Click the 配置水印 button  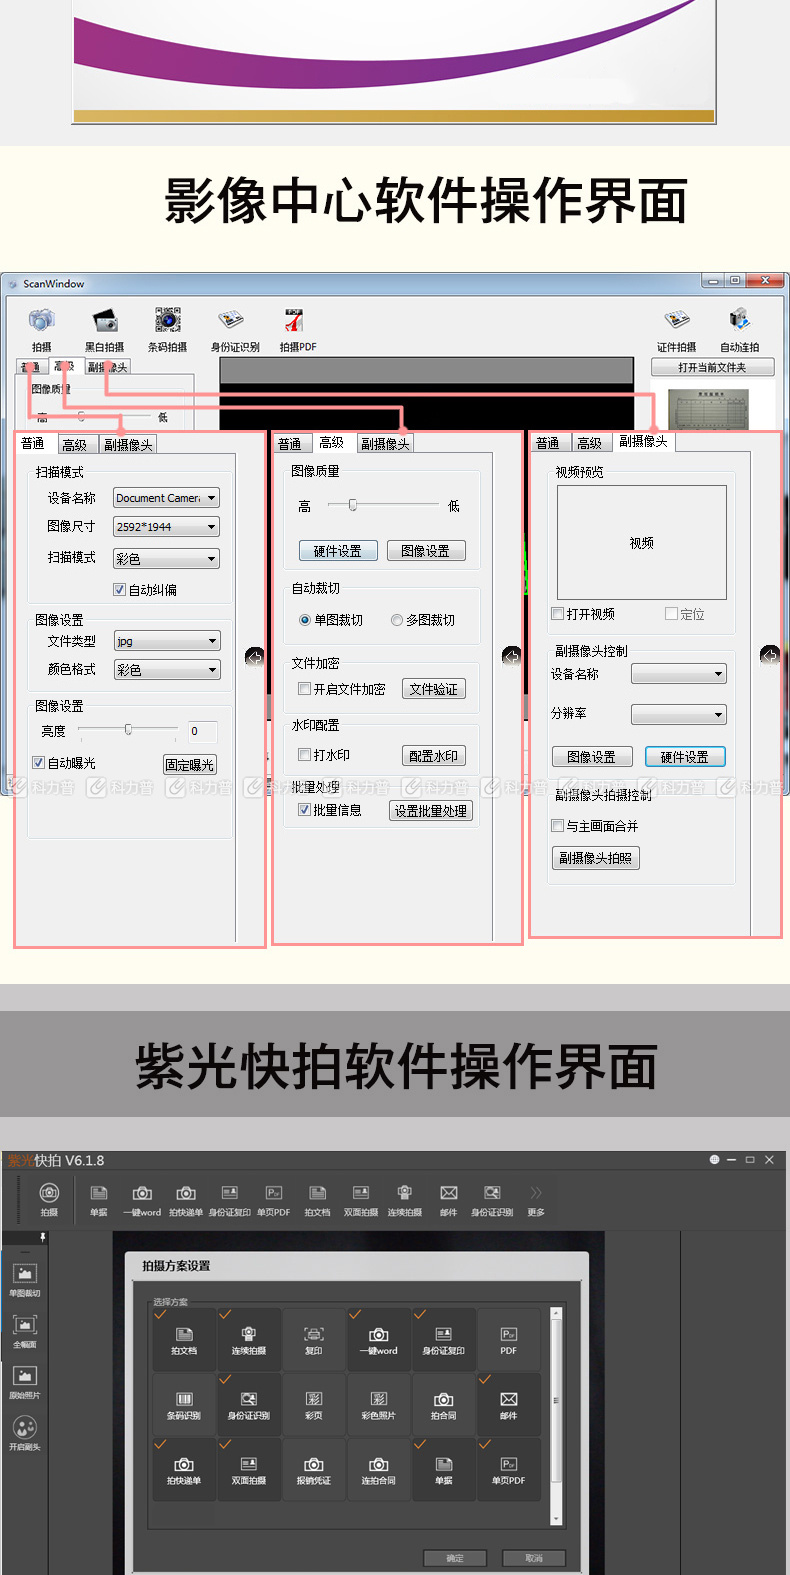coord(433,756)
